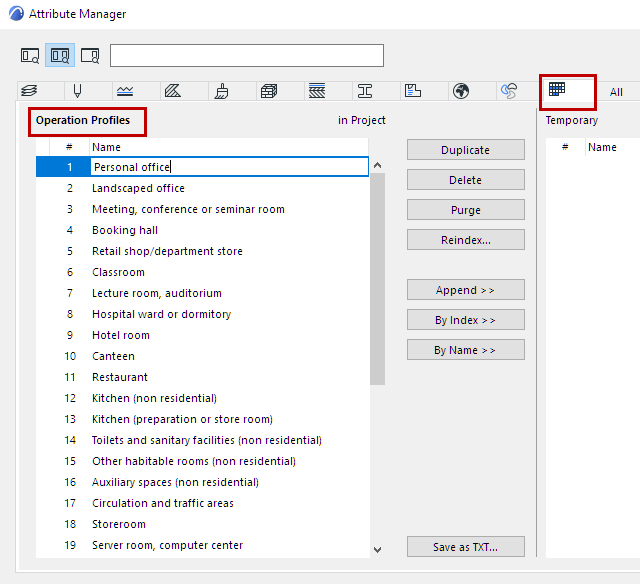Screen dimensions: 640x584
Task: Click the Purge button
Action: coord(466,210)
